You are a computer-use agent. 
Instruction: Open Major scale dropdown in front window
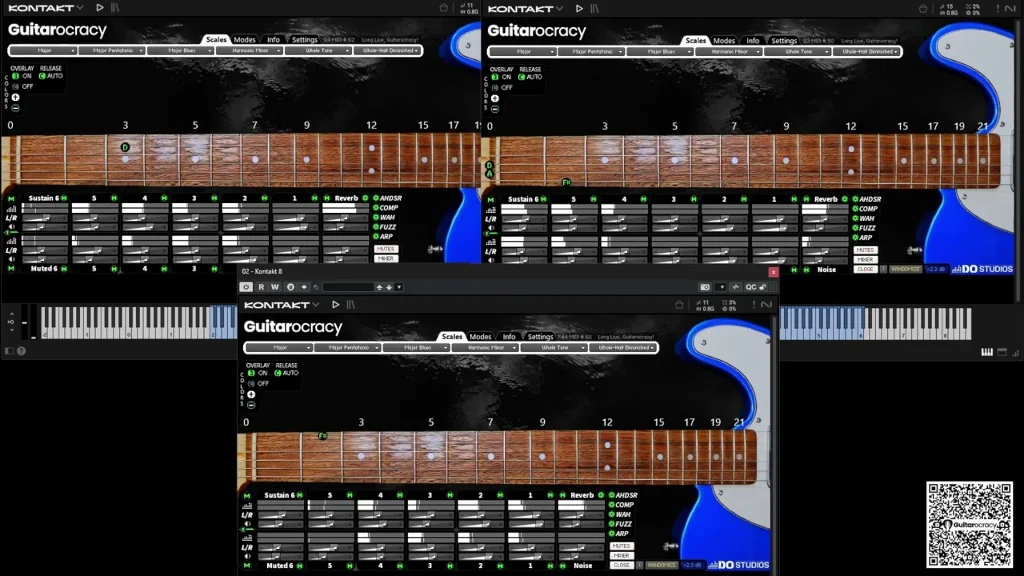click(279, 347)
